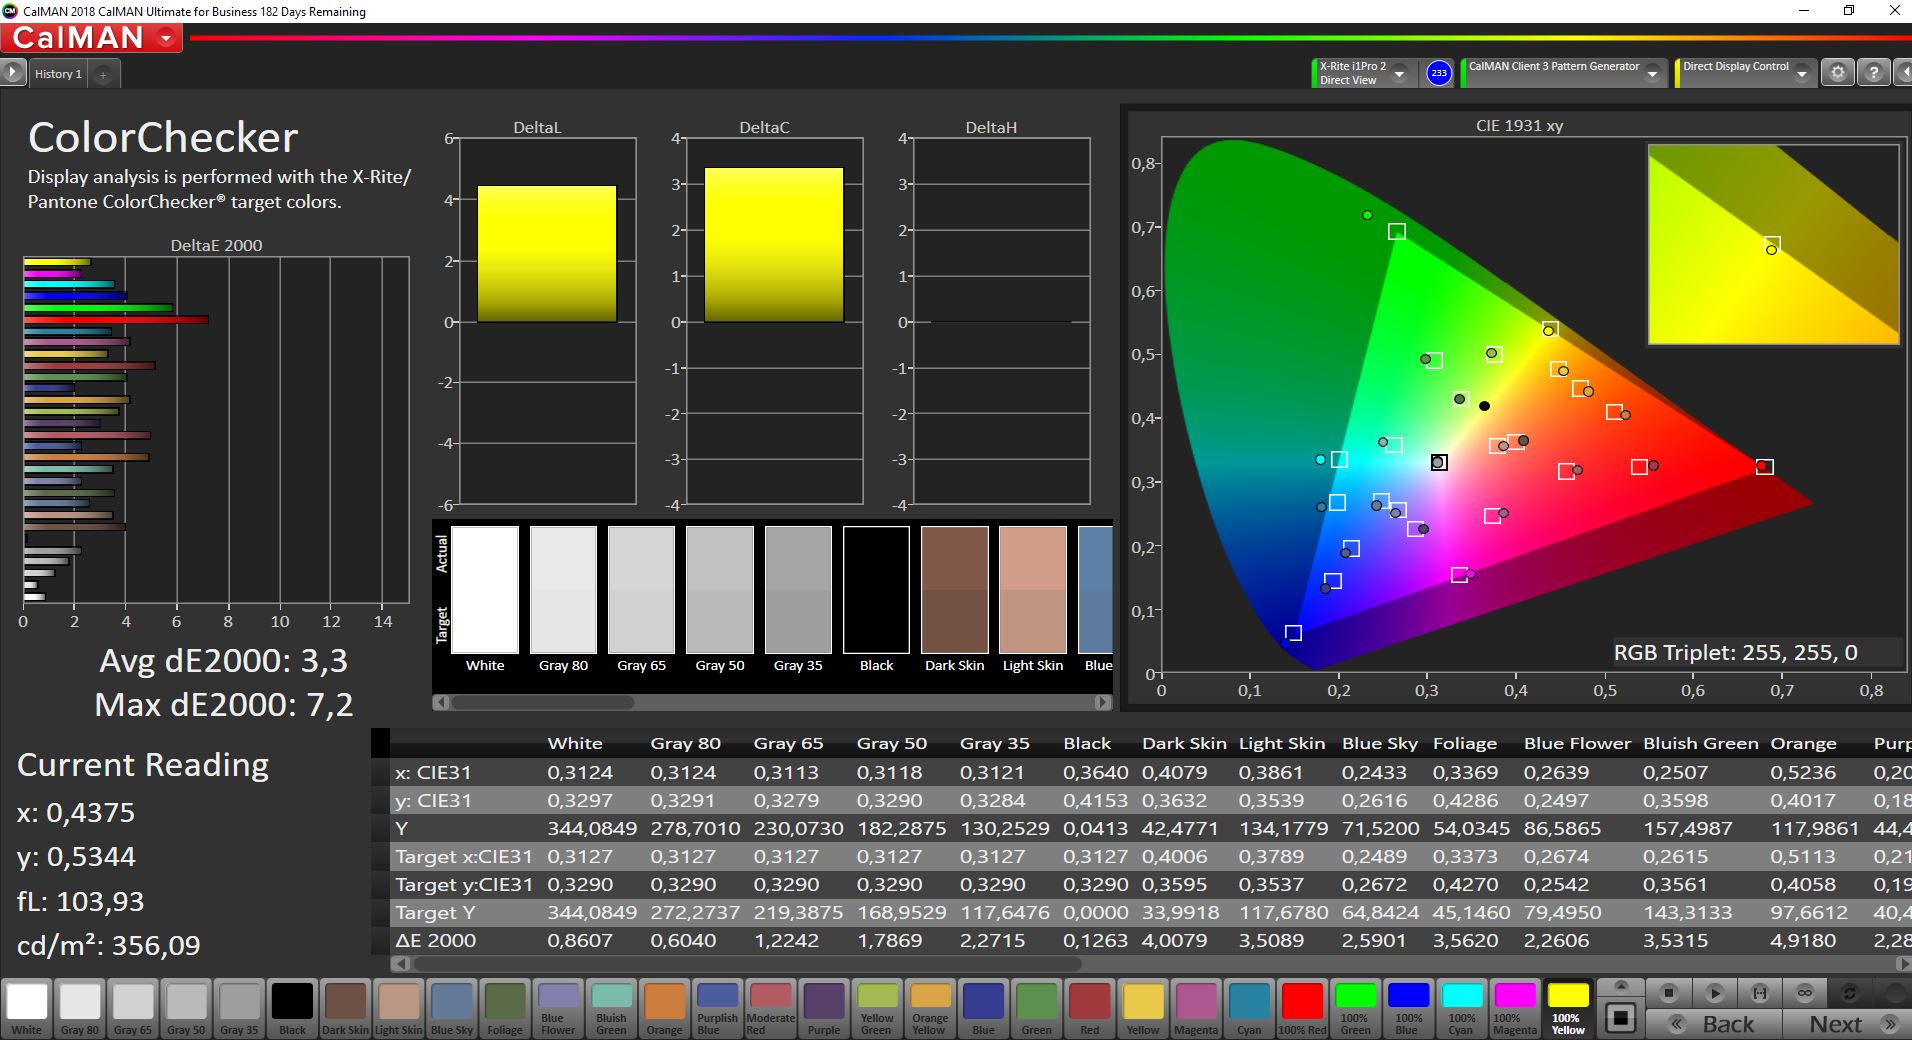
Task: Click the blue 233 meter status circle
Action: point(1438,73)
